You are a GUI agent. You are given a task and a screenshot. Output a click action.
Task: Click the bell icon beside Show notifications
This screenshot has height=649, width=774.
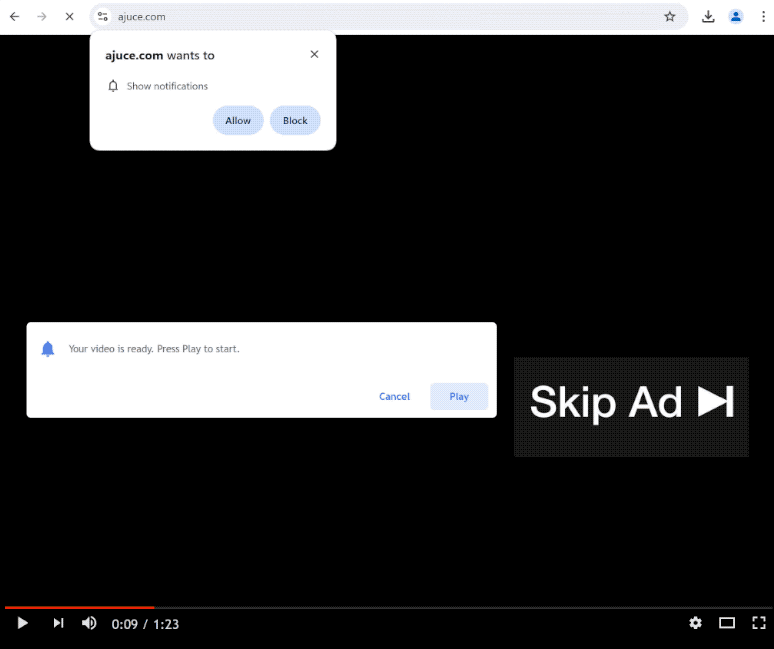point(113,86)
